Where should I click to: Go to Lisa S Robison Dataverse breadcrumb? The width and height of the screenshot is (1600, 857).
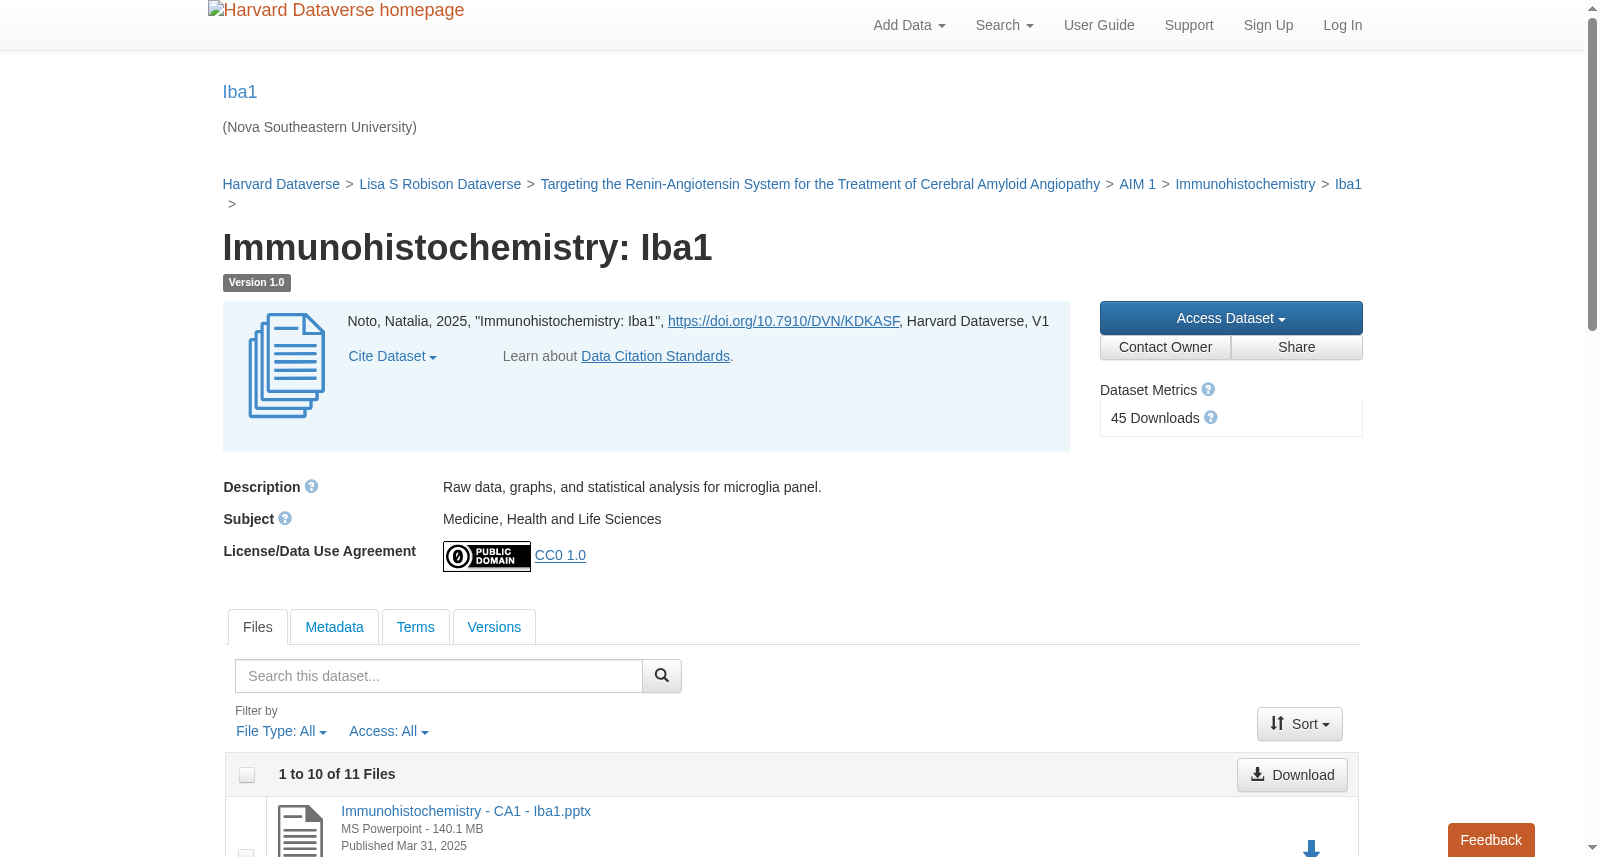440,184
